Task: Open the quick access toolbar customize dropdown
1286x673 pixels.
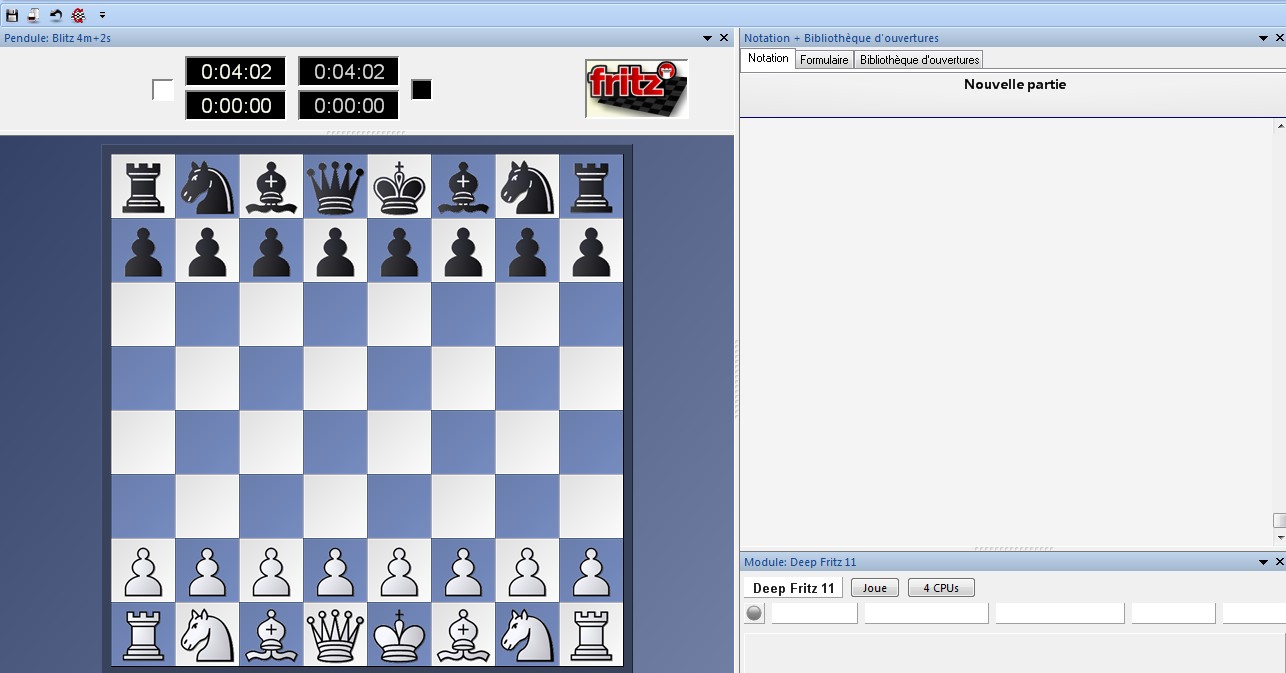Action: pos(102,15)
